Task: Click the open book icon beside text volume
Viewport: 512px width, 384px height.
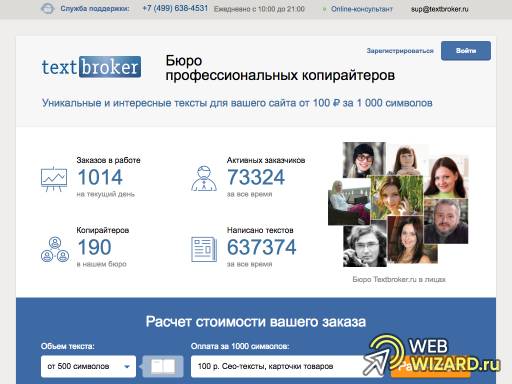Action: 163,366
